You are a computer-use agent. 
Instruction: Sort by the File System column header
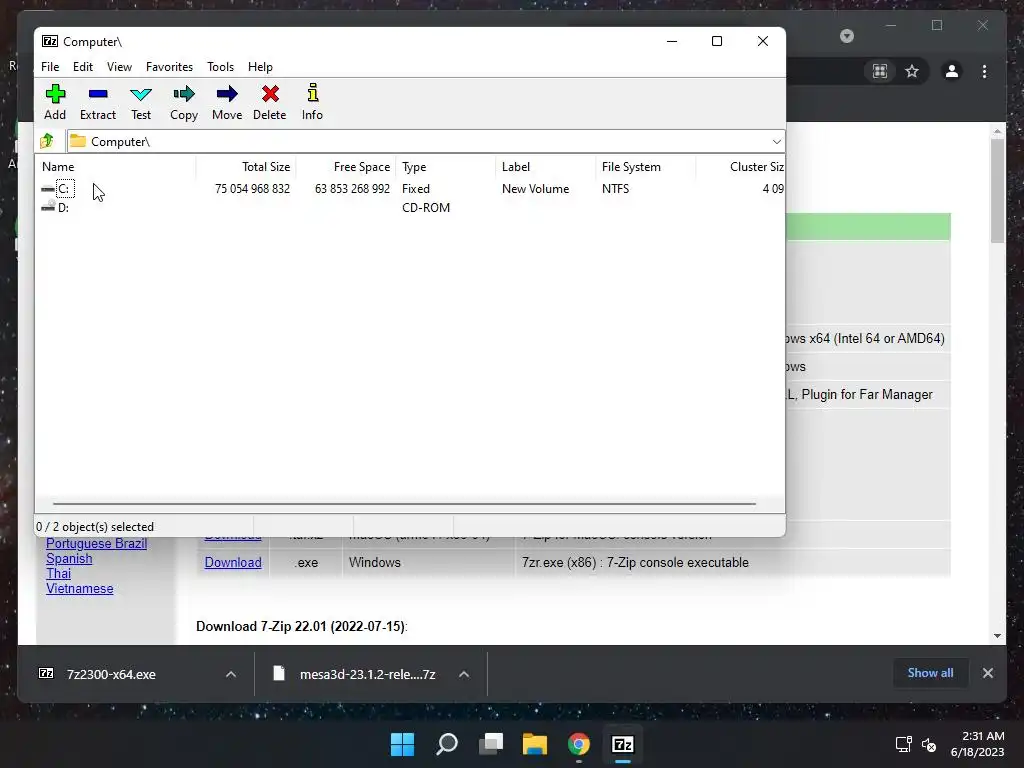pos(645,167)
